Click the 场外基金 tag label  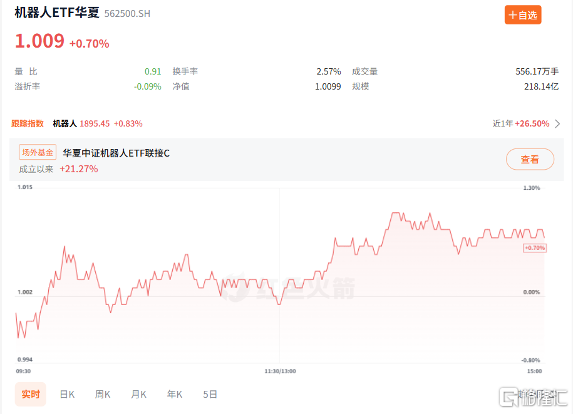(38, 152)
